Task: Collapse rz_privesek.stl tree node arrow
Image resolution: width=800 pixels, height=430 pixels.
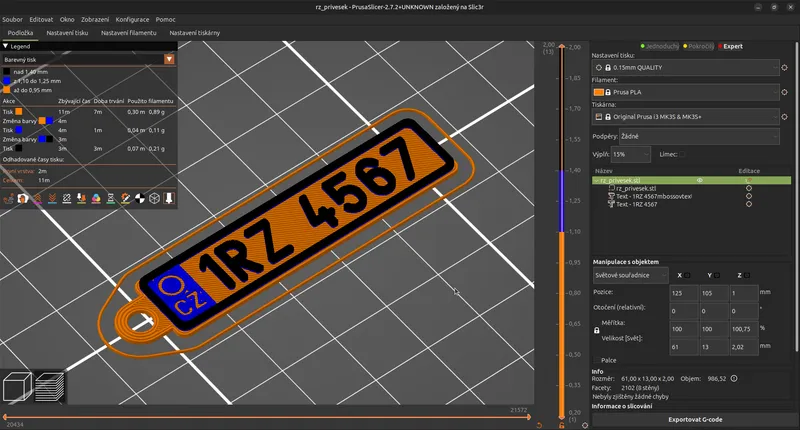Action: coord(596,180)
